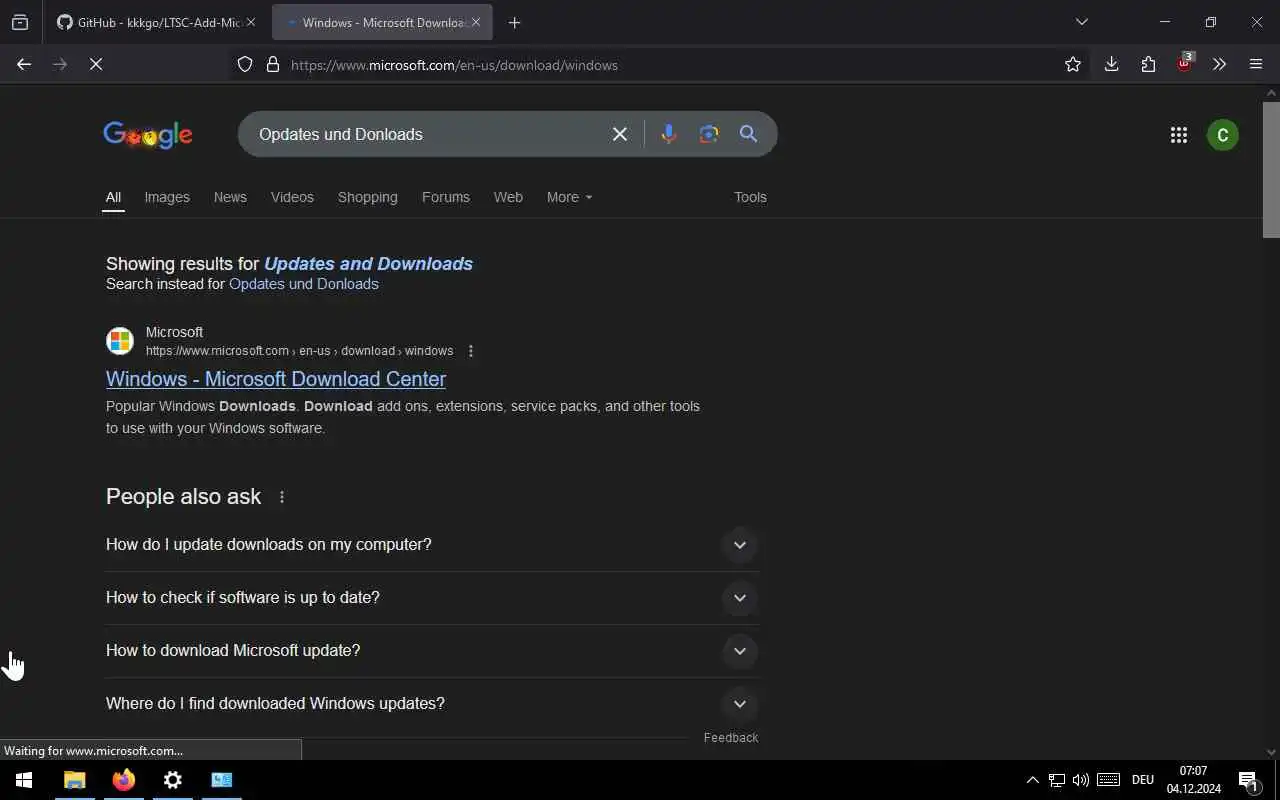Viewport: 1280px width, 800px height.
Task: Expand How to download Microsoft update
Action: pyautogui.click(x=432, y=651)
